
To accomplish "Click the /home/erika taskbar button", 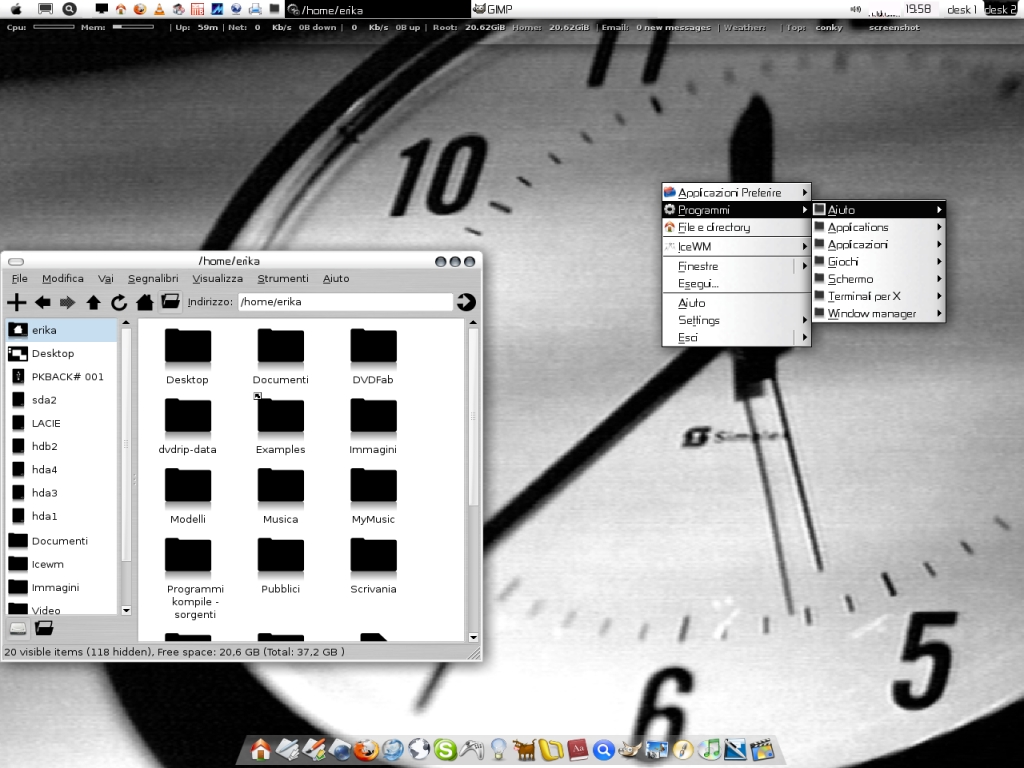I will click(x=377, y=9).
